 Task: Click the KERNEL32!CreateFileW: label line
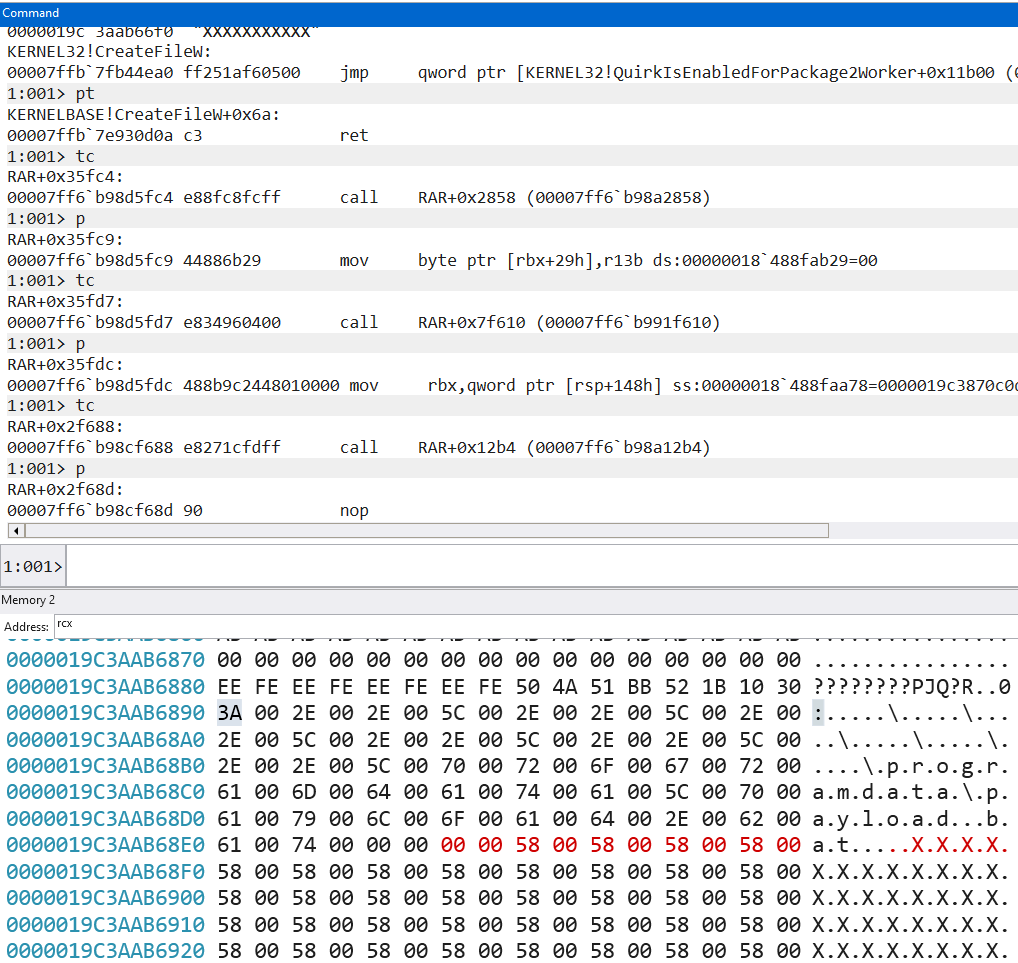pyautogui.click(x=109, y=51)
